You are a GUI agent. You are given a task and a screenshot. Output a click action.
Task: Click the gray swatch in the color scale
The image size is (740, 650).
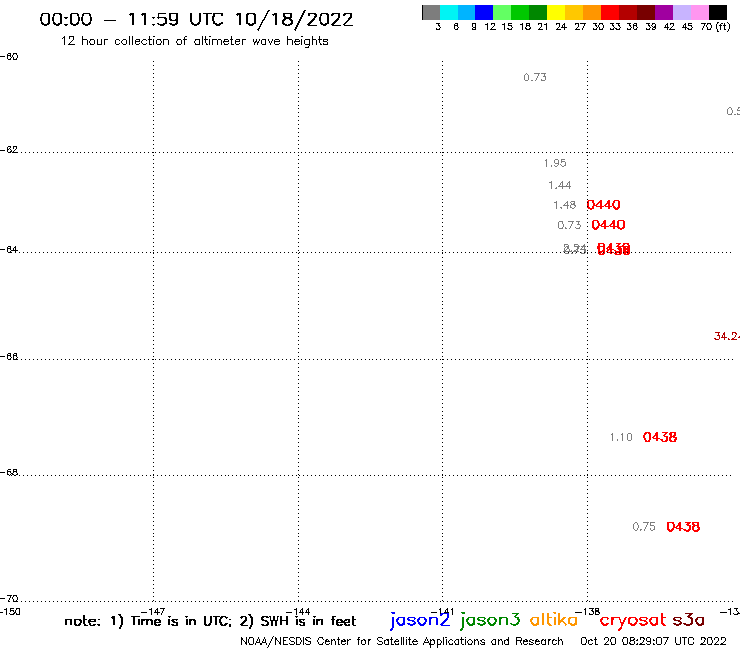431,12
